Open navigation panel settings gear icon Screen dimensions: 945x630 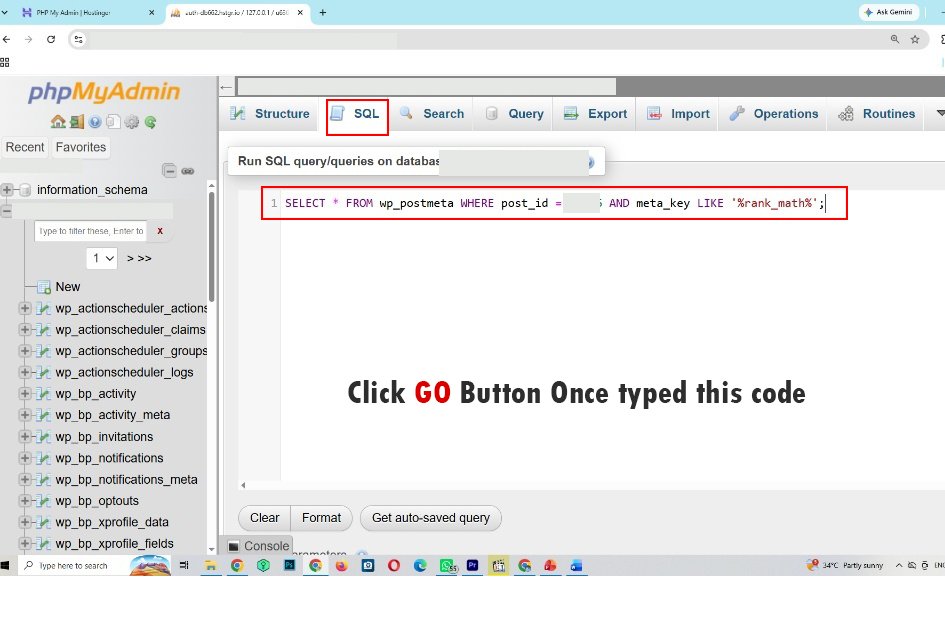(x=131, y=122)
